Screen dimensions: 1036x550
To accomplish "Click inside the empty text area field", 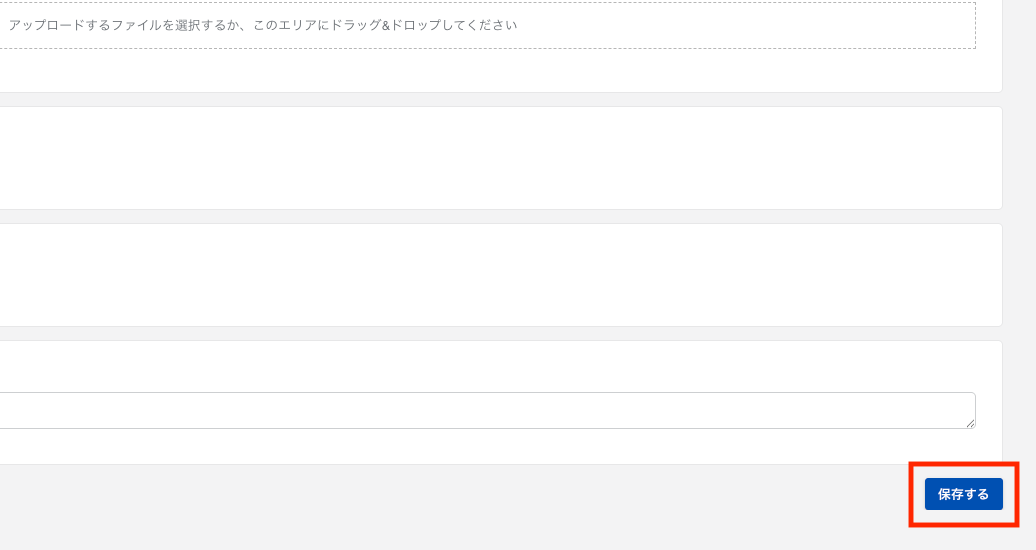I will coord(480,410).
